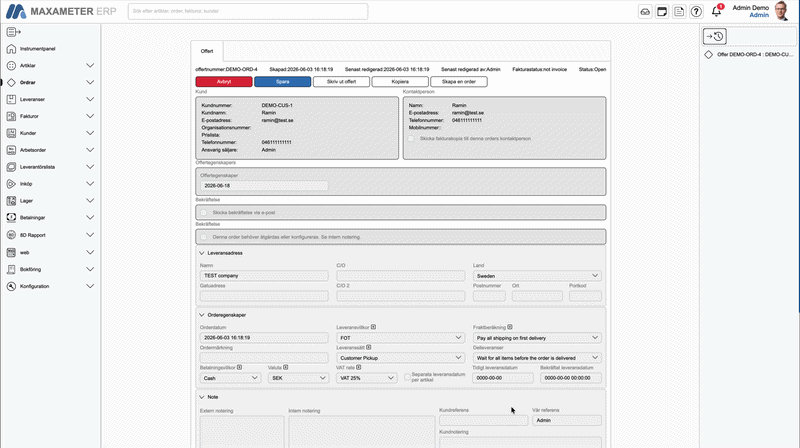Open Instrumentpanel home icon
Image resolution: width=800 pixels, height=448 pixels.
(11, 49)
